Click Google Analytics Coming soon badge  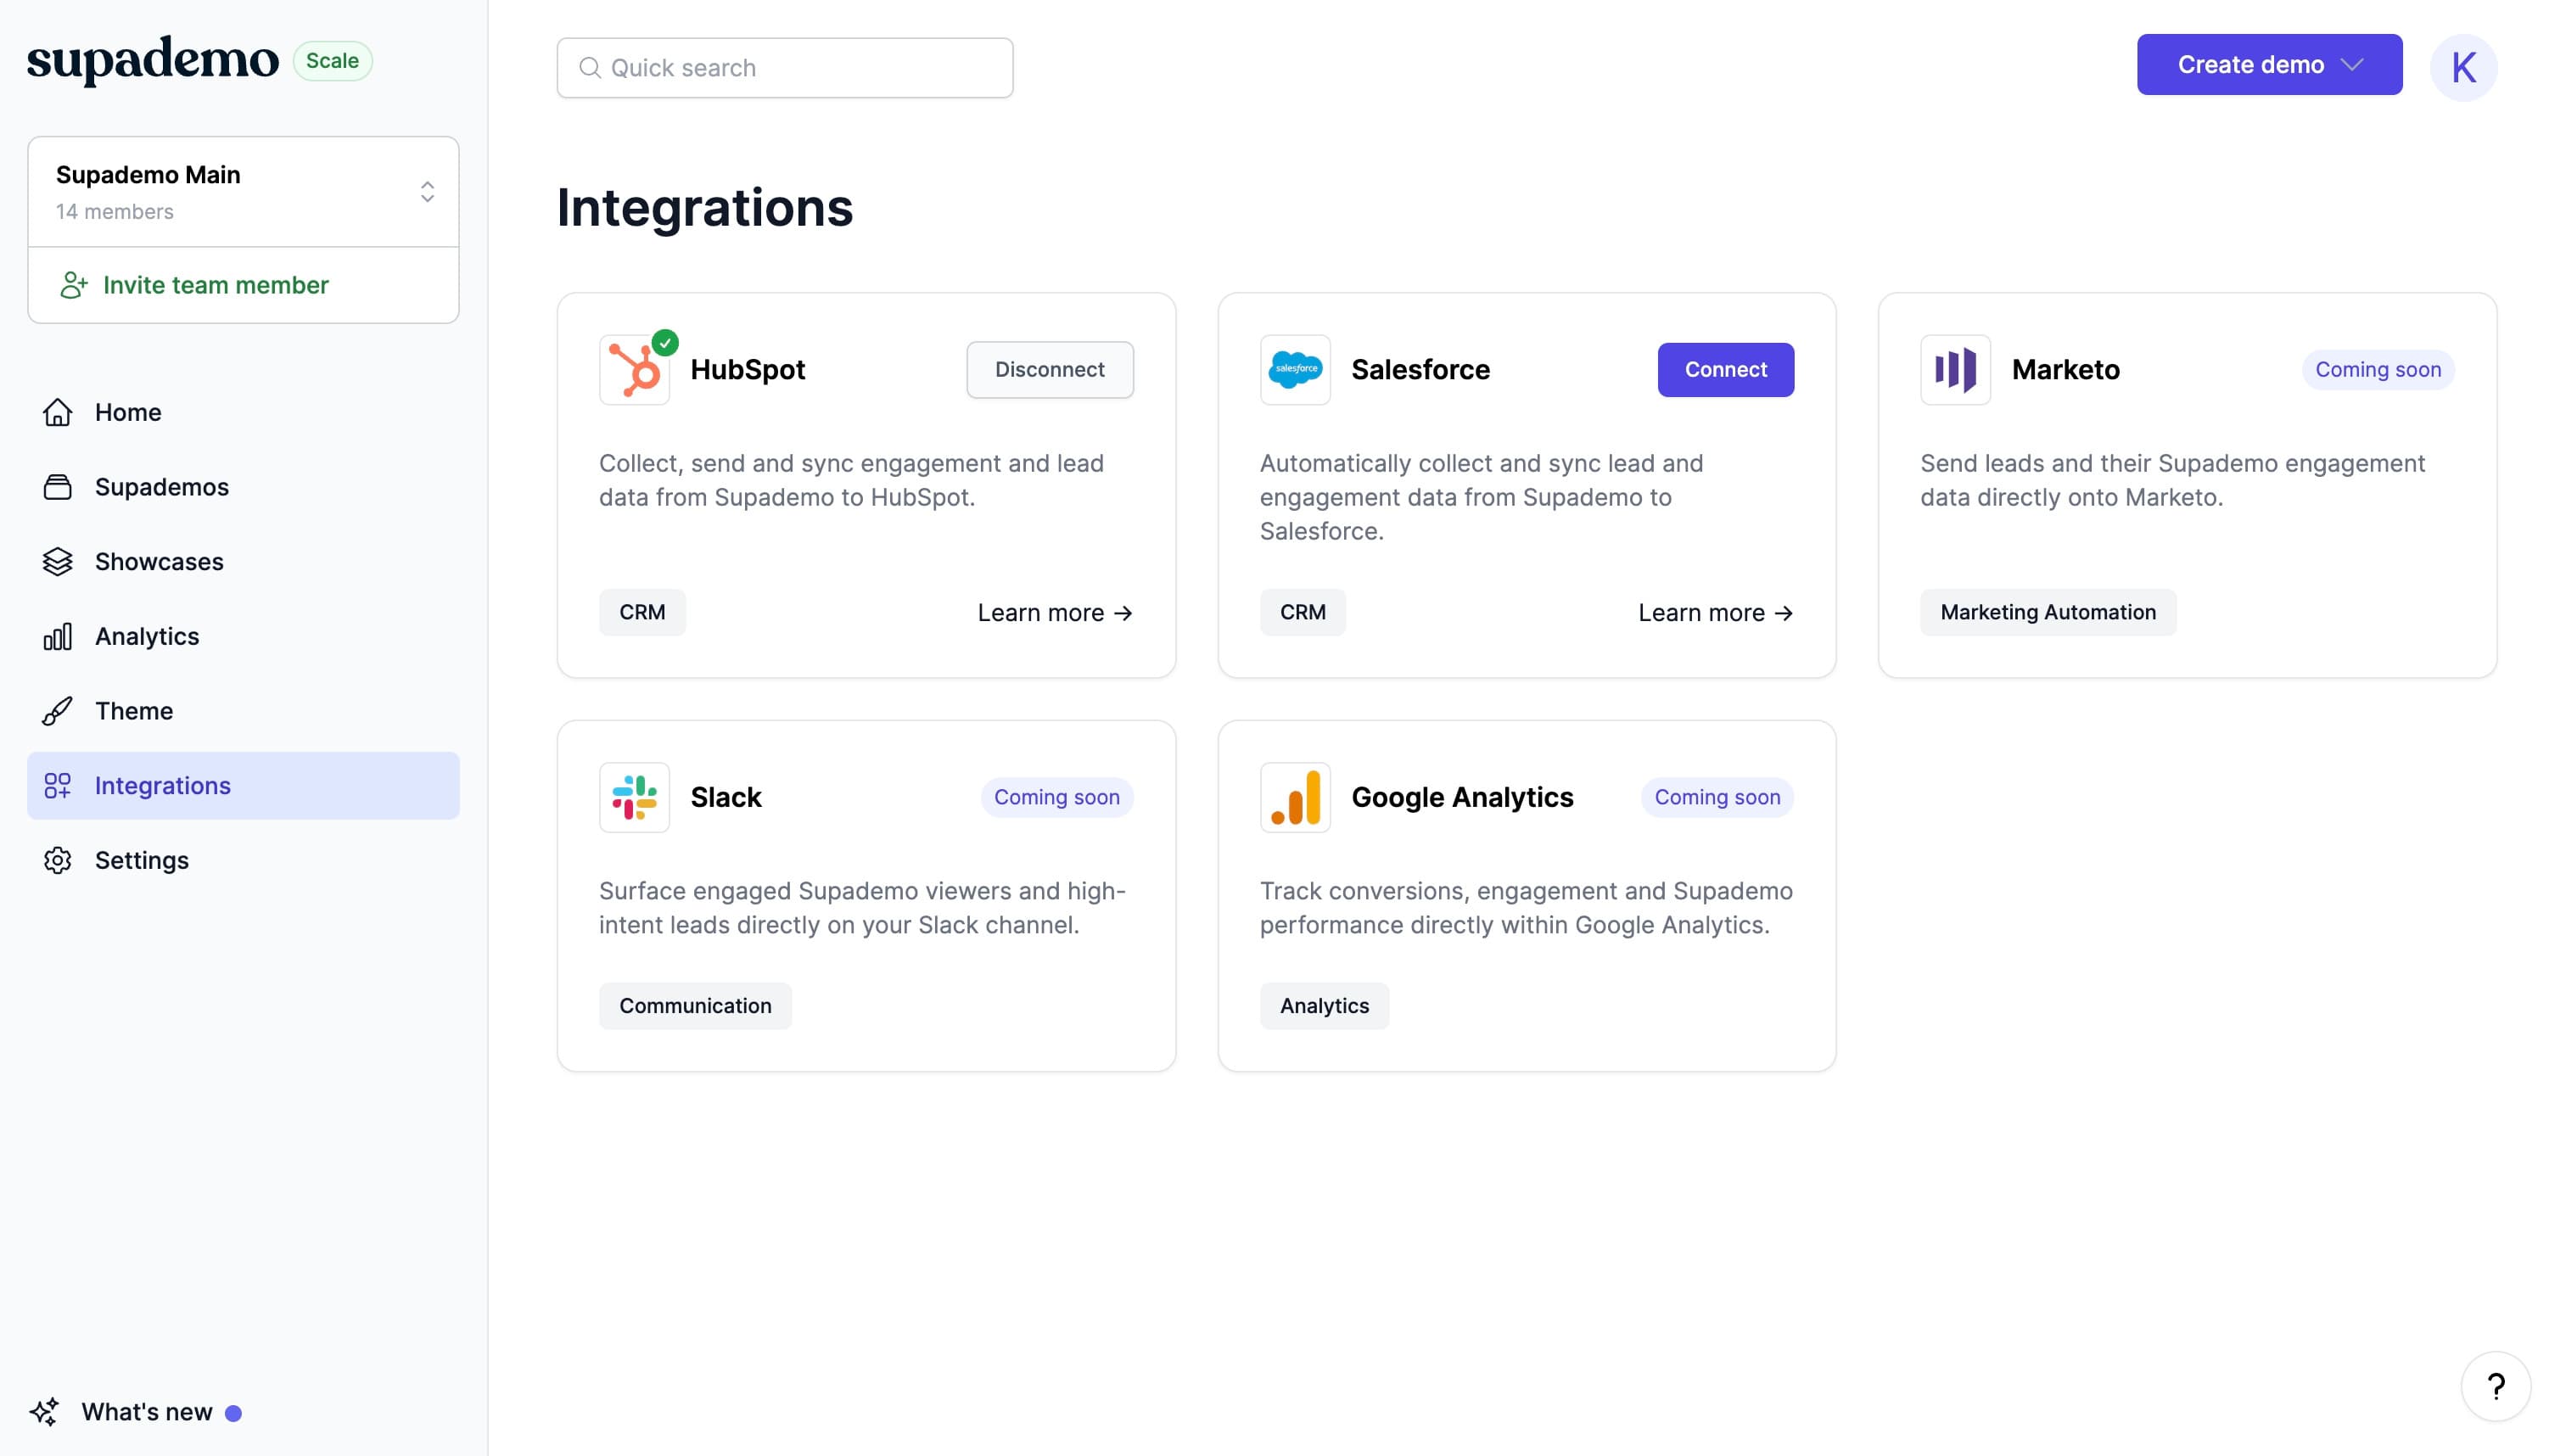click(x=1717, y=798)
